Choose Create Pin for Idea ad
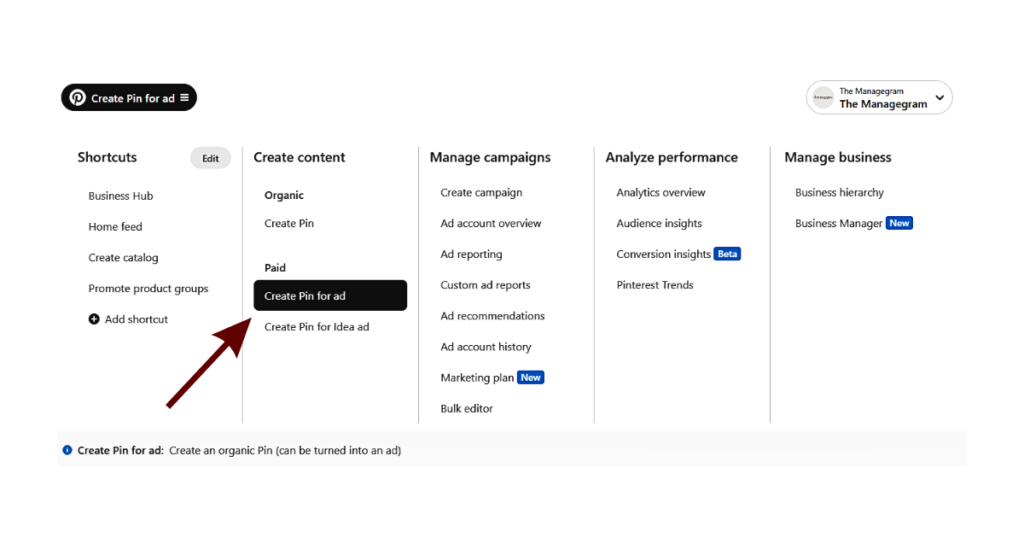Viewport: 1024px width, 538px height. pos(316,327)
